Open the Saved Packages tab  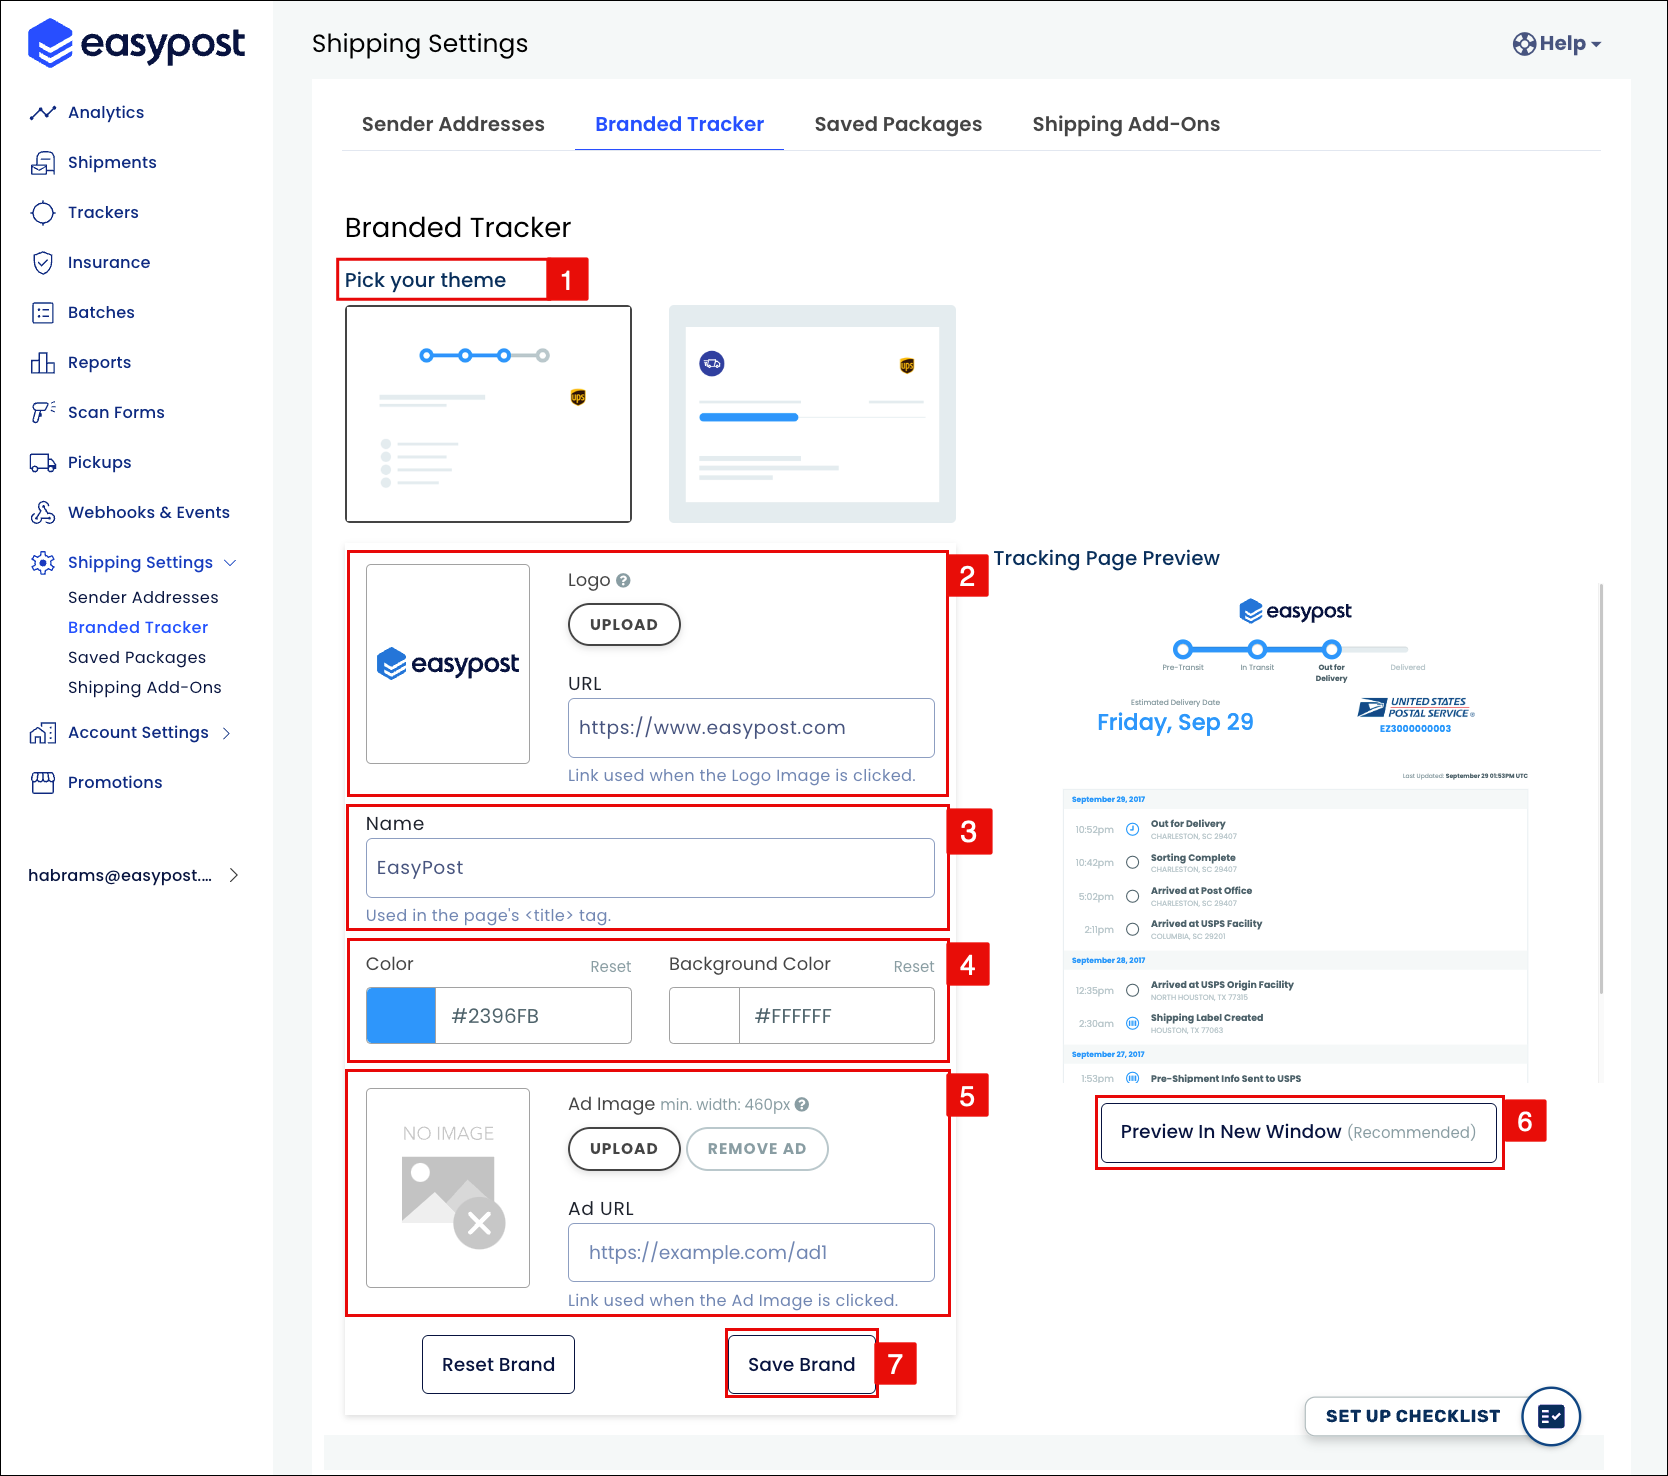pyautogui.click(x=898, y=124)
